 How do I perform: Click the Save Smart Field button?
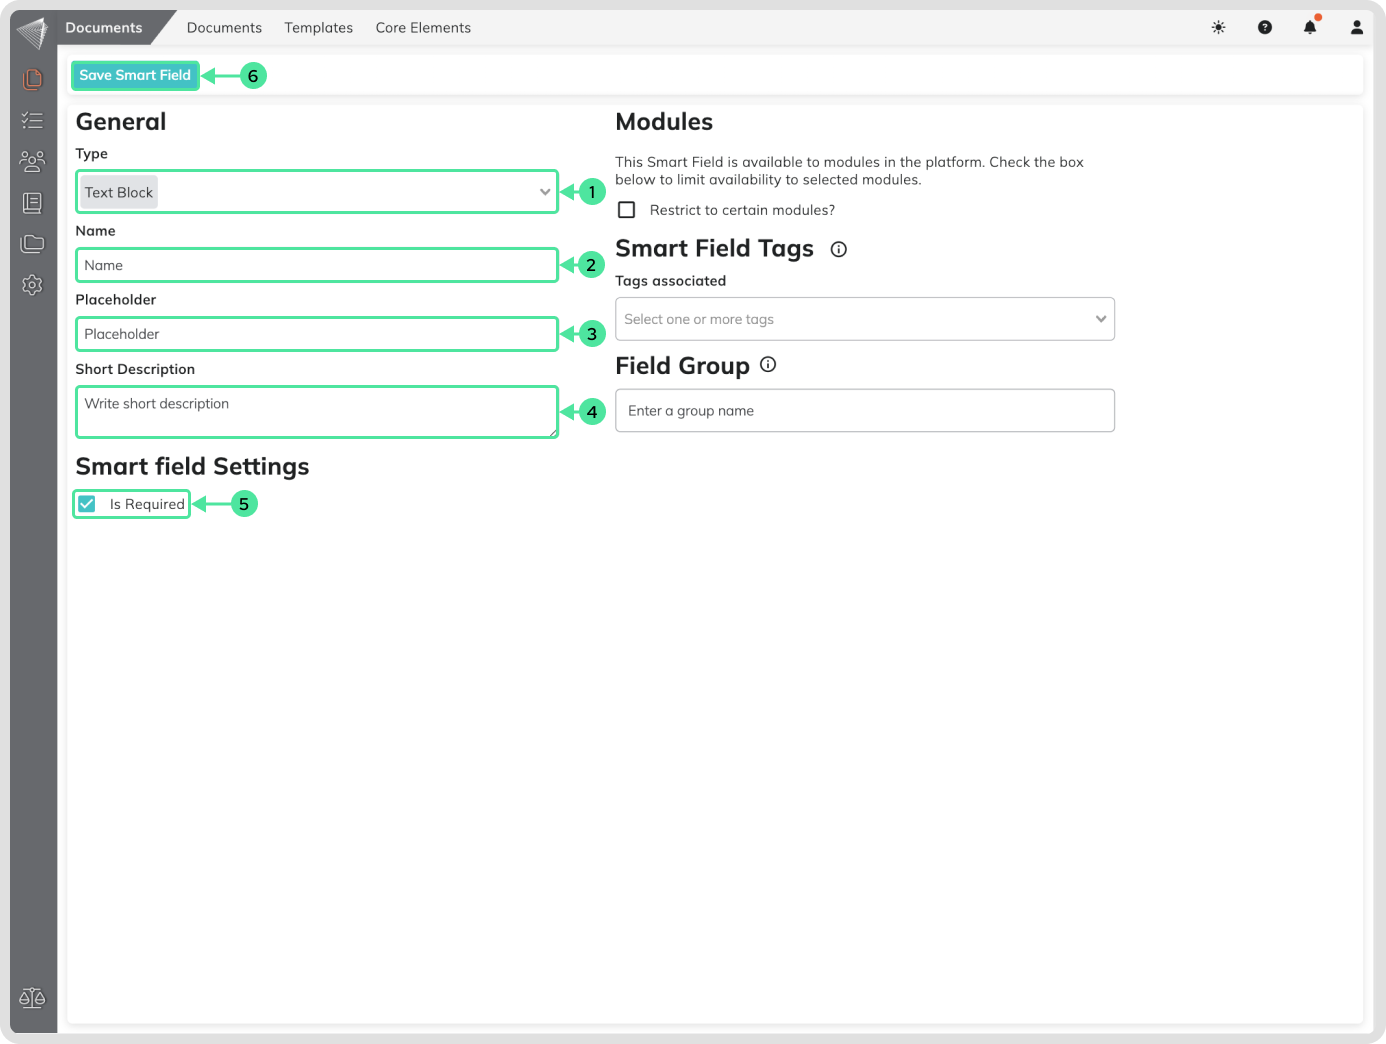(135, 76)
